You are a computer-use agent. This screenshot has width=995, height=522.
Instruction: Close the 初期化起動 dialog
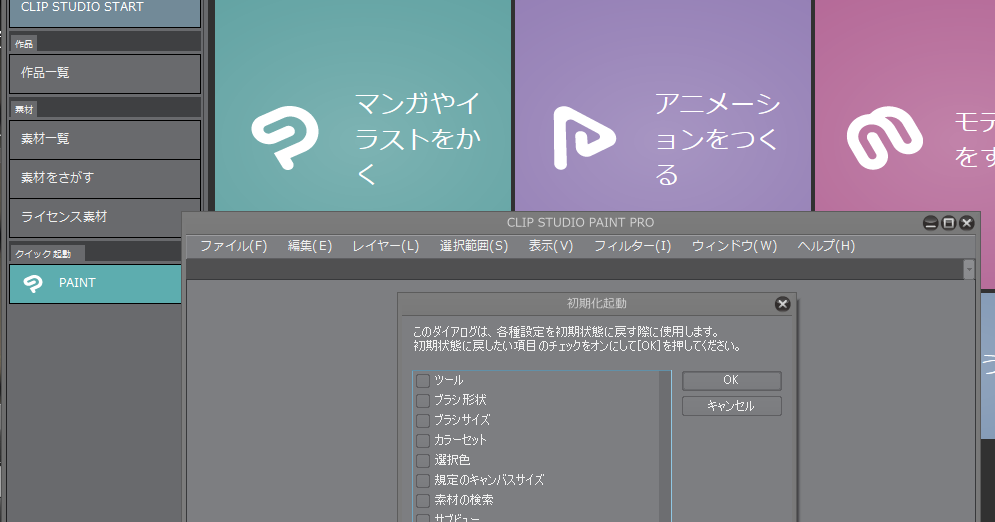click(x=782, y=304)
